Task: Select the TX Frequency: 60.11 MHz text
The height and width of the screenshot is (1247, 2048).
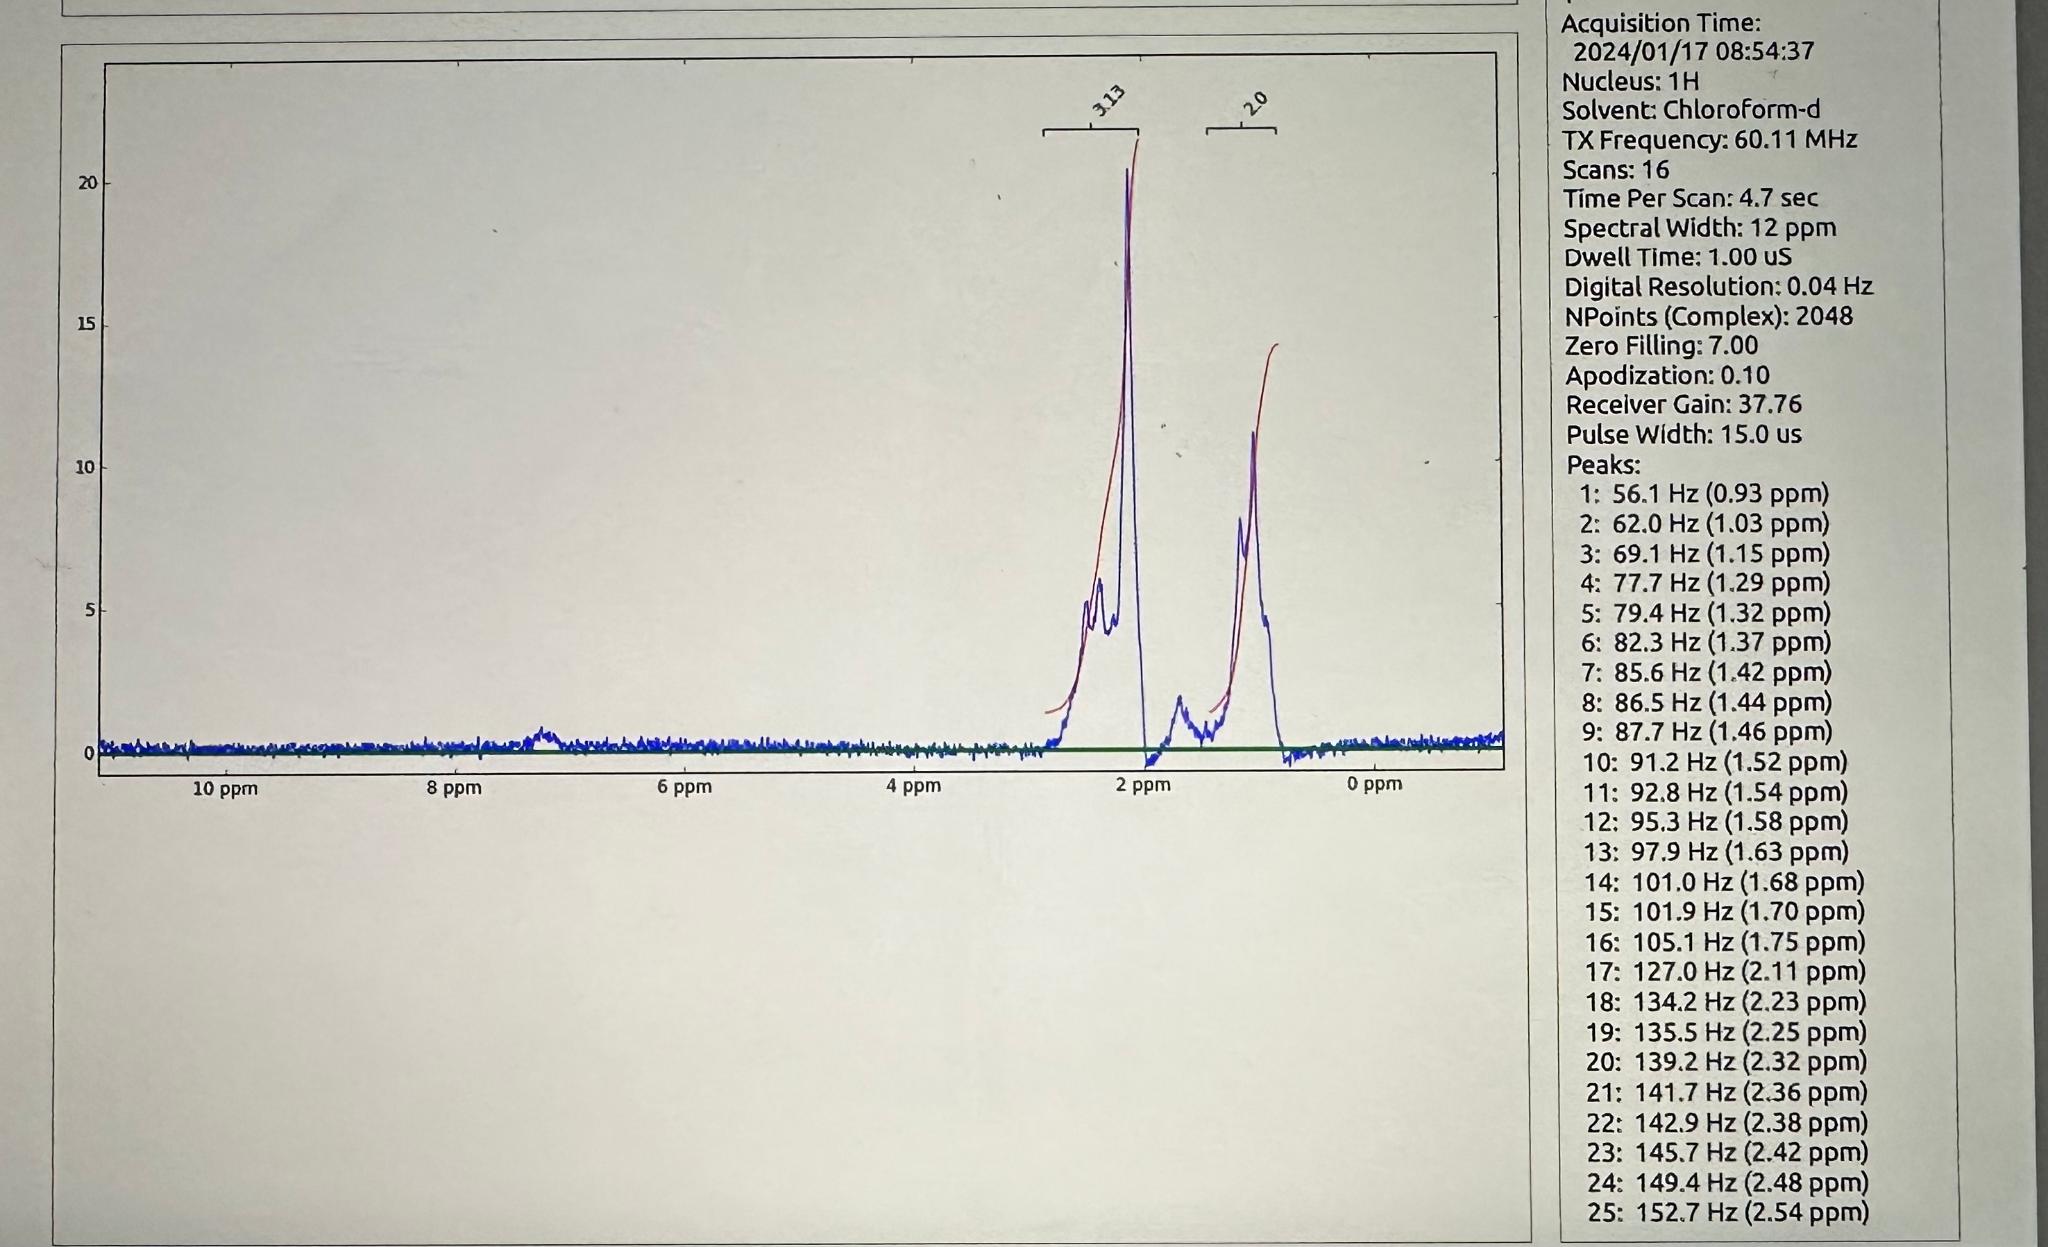Action: pos(1709,140)
